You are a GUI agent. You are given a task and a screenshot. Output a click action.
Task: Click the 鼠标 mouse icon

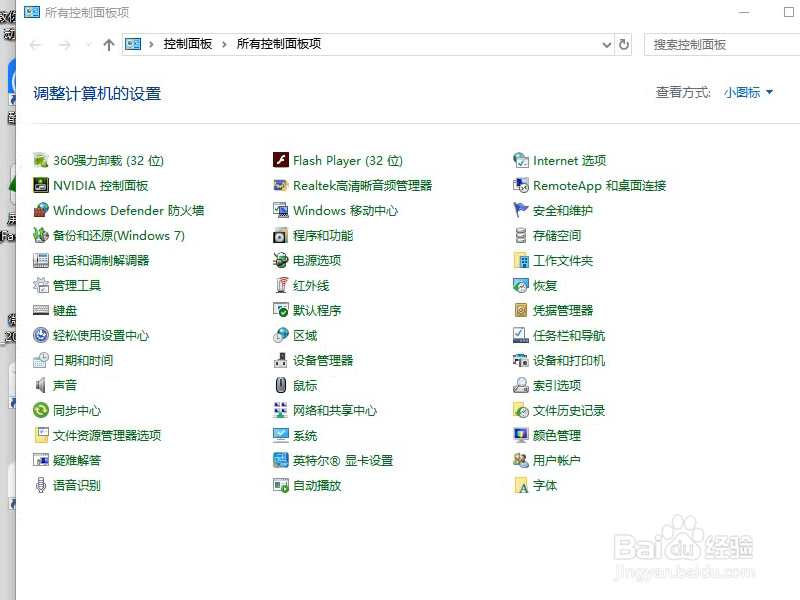[281, 385]
